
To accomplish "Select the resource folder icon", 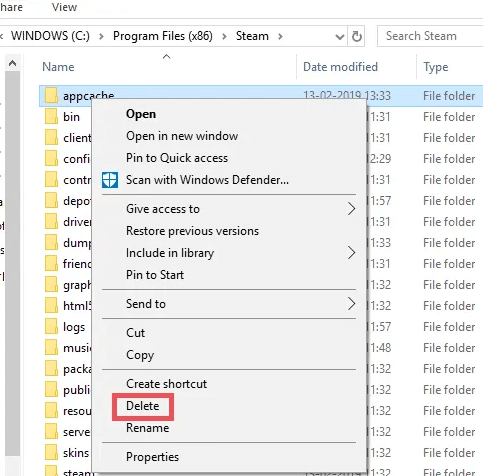I will 51,411.
